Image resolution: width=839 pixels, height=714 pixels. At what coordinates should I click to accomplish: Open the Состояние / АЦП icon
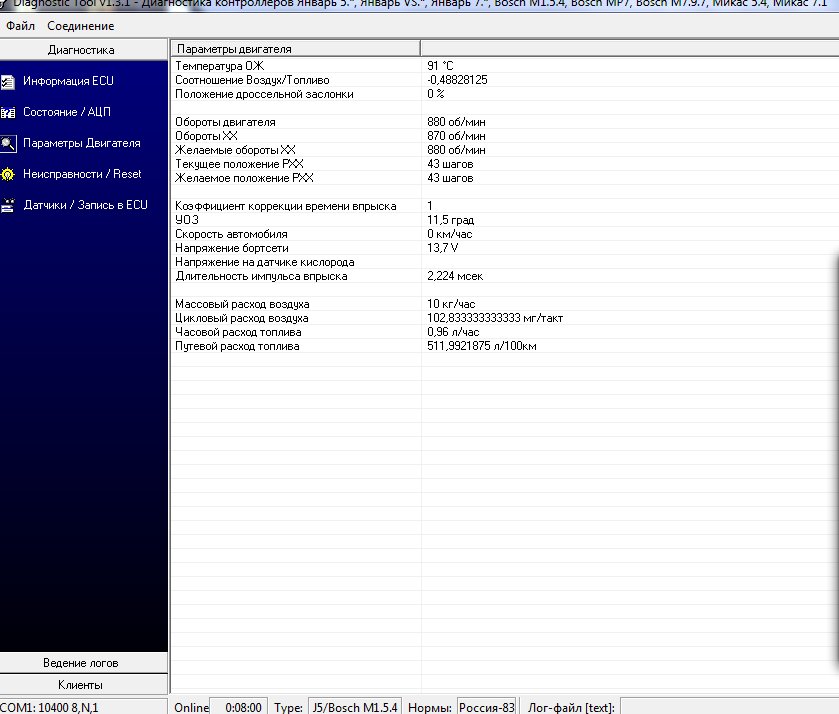point(8,112)
